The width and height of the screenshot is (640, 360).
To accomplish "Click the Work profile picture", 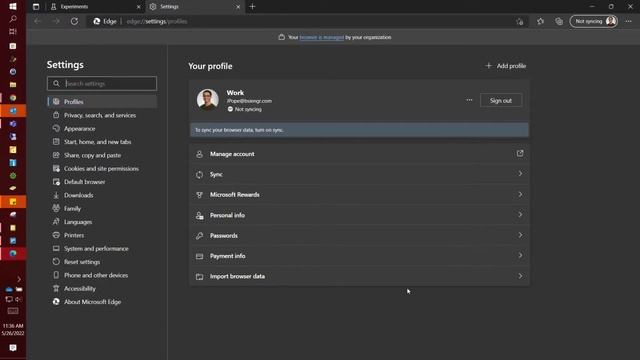I will click(207, 100).
